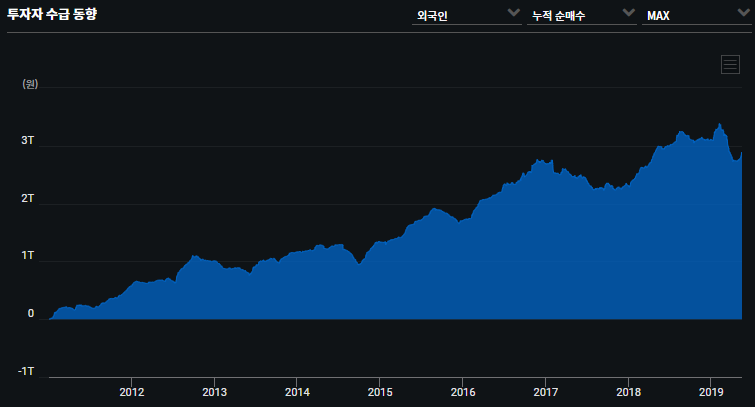Click the chart peak in early 2019

719,124
